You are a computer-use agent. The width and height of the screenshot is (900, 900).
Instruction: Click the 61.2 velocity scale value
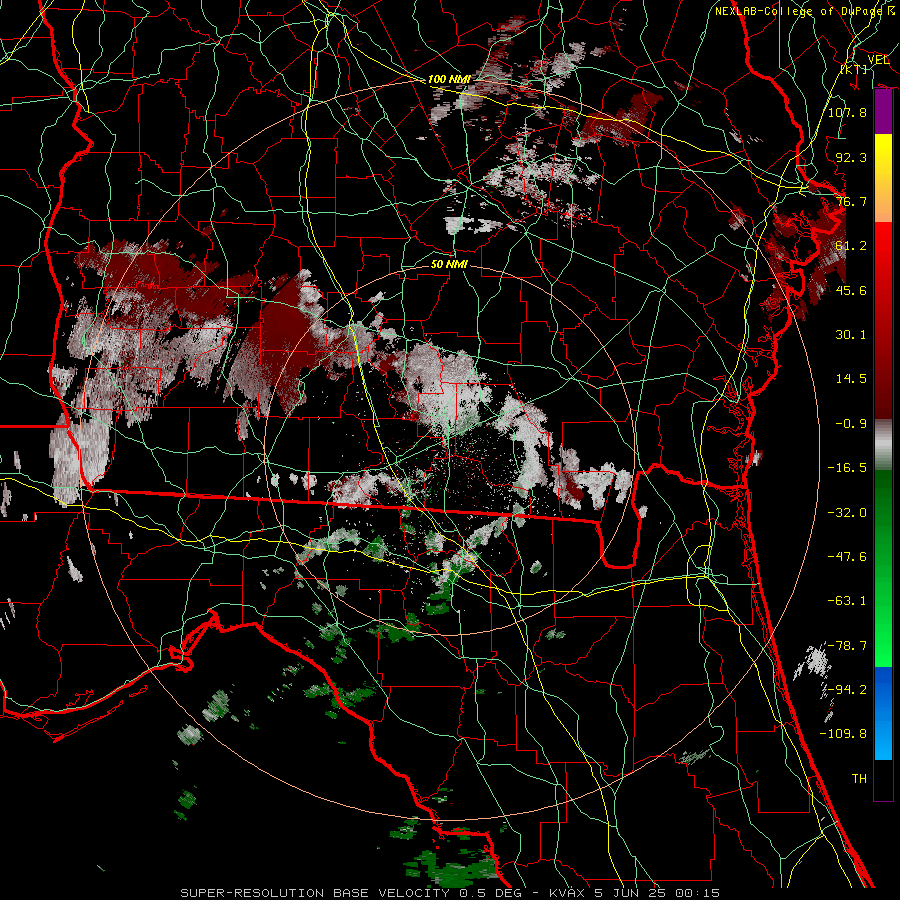(851, 246)
